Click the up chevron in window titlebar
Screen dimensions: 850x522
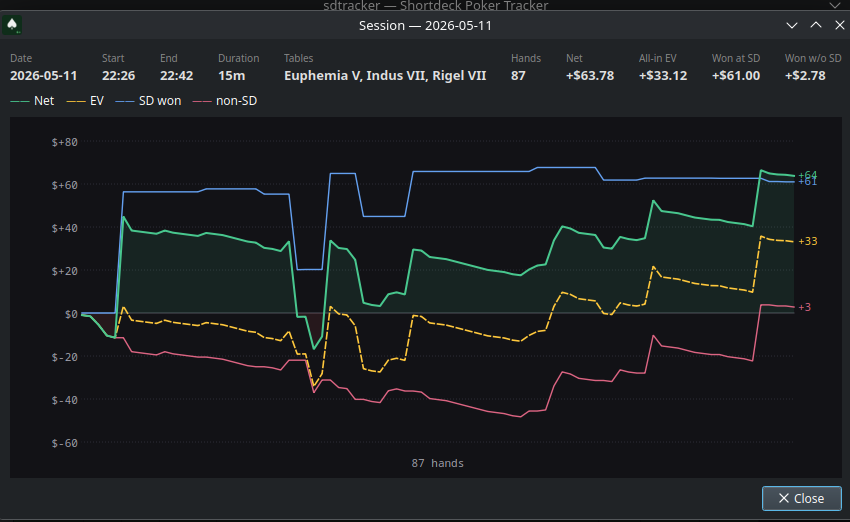[815, 25]
